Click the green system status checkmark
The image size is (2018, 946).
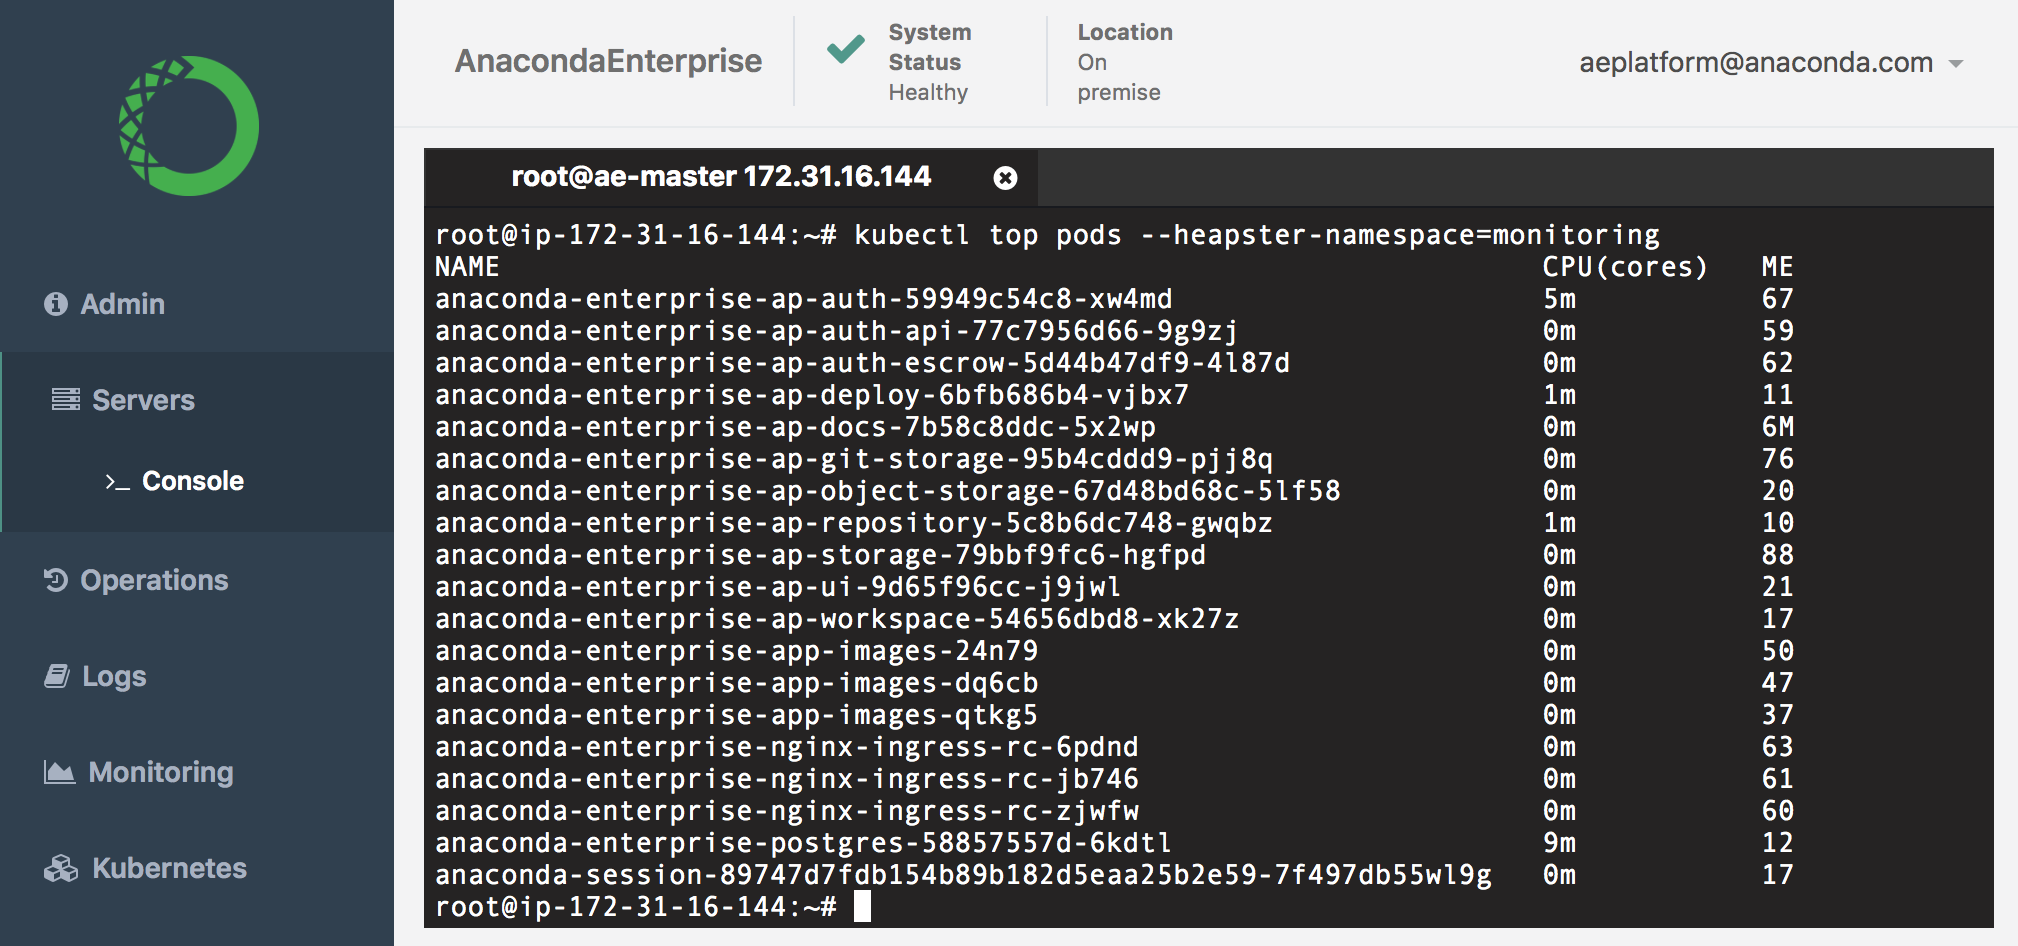tap(846, 48)
